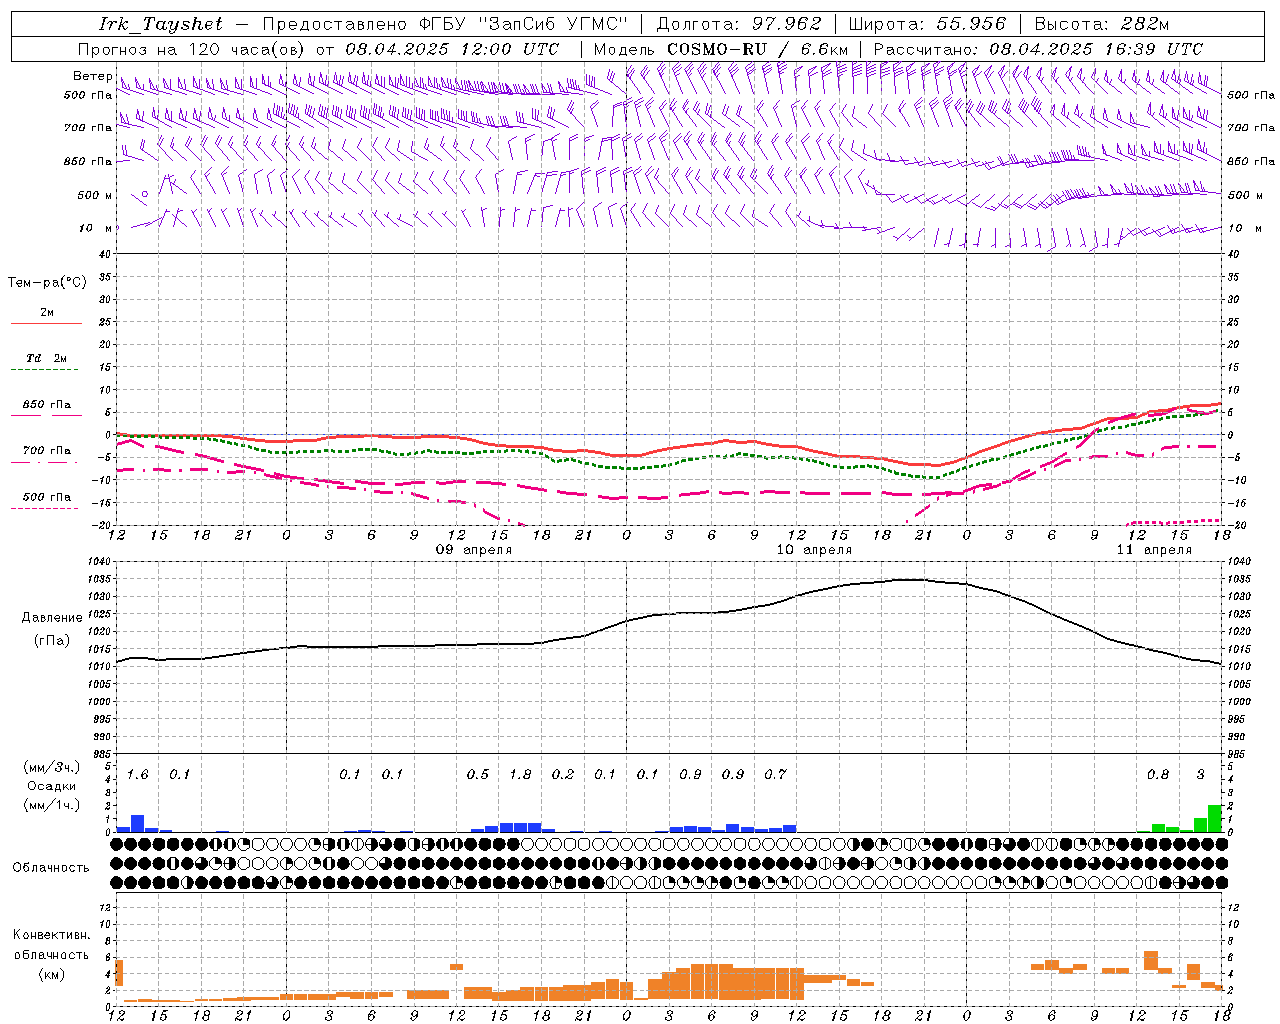Select the (мм/3ч.) precipitation unit label
1280x1024 pixels.
click(51, 767)
